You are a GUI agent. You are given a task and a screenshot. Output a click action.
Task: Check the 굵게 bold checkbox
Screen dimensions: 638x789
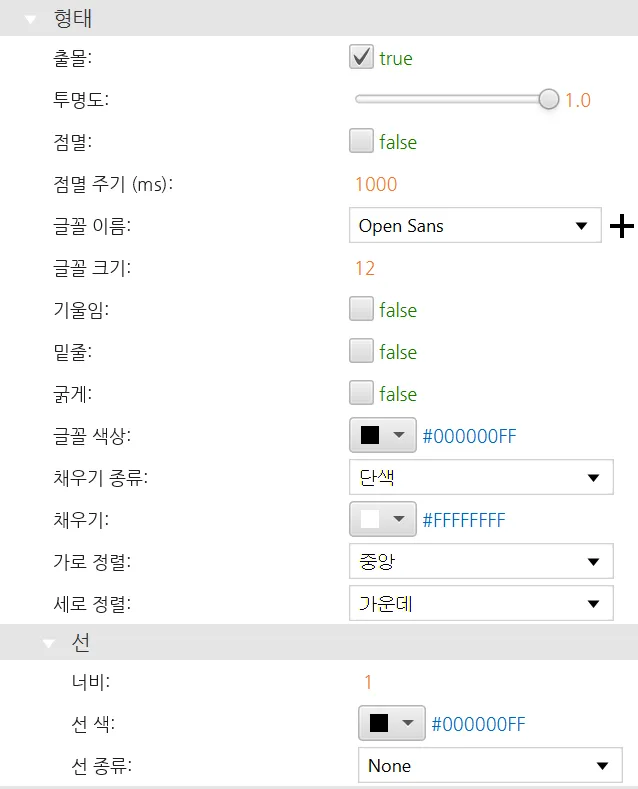click(x=361, y=394)
